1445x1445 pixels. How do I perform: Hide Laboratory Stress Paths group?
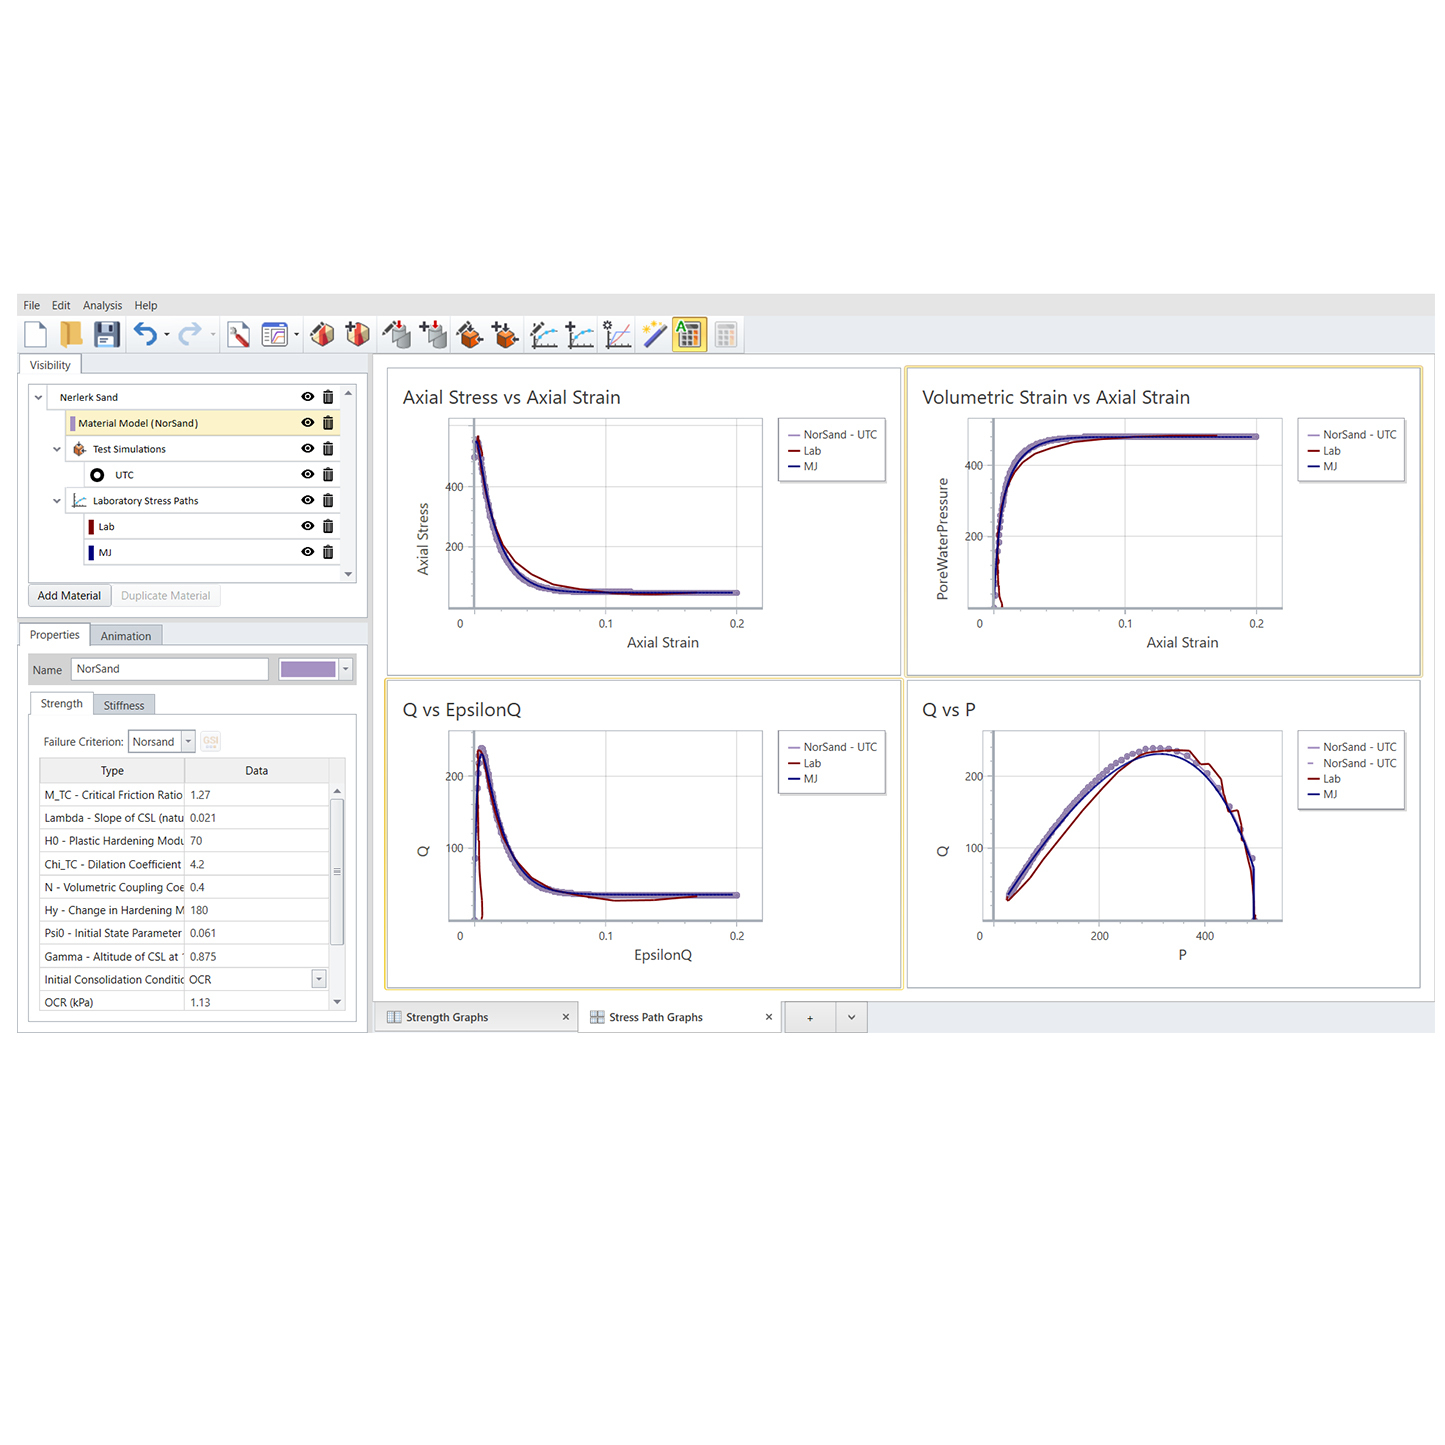[308, 501]
